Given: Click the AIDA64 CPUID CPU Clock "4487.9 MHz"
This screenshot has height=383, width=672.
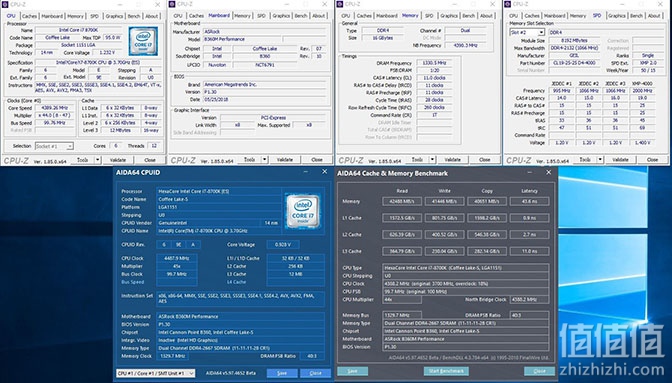Looking at the screenshot, I should (x=177, y=258).
